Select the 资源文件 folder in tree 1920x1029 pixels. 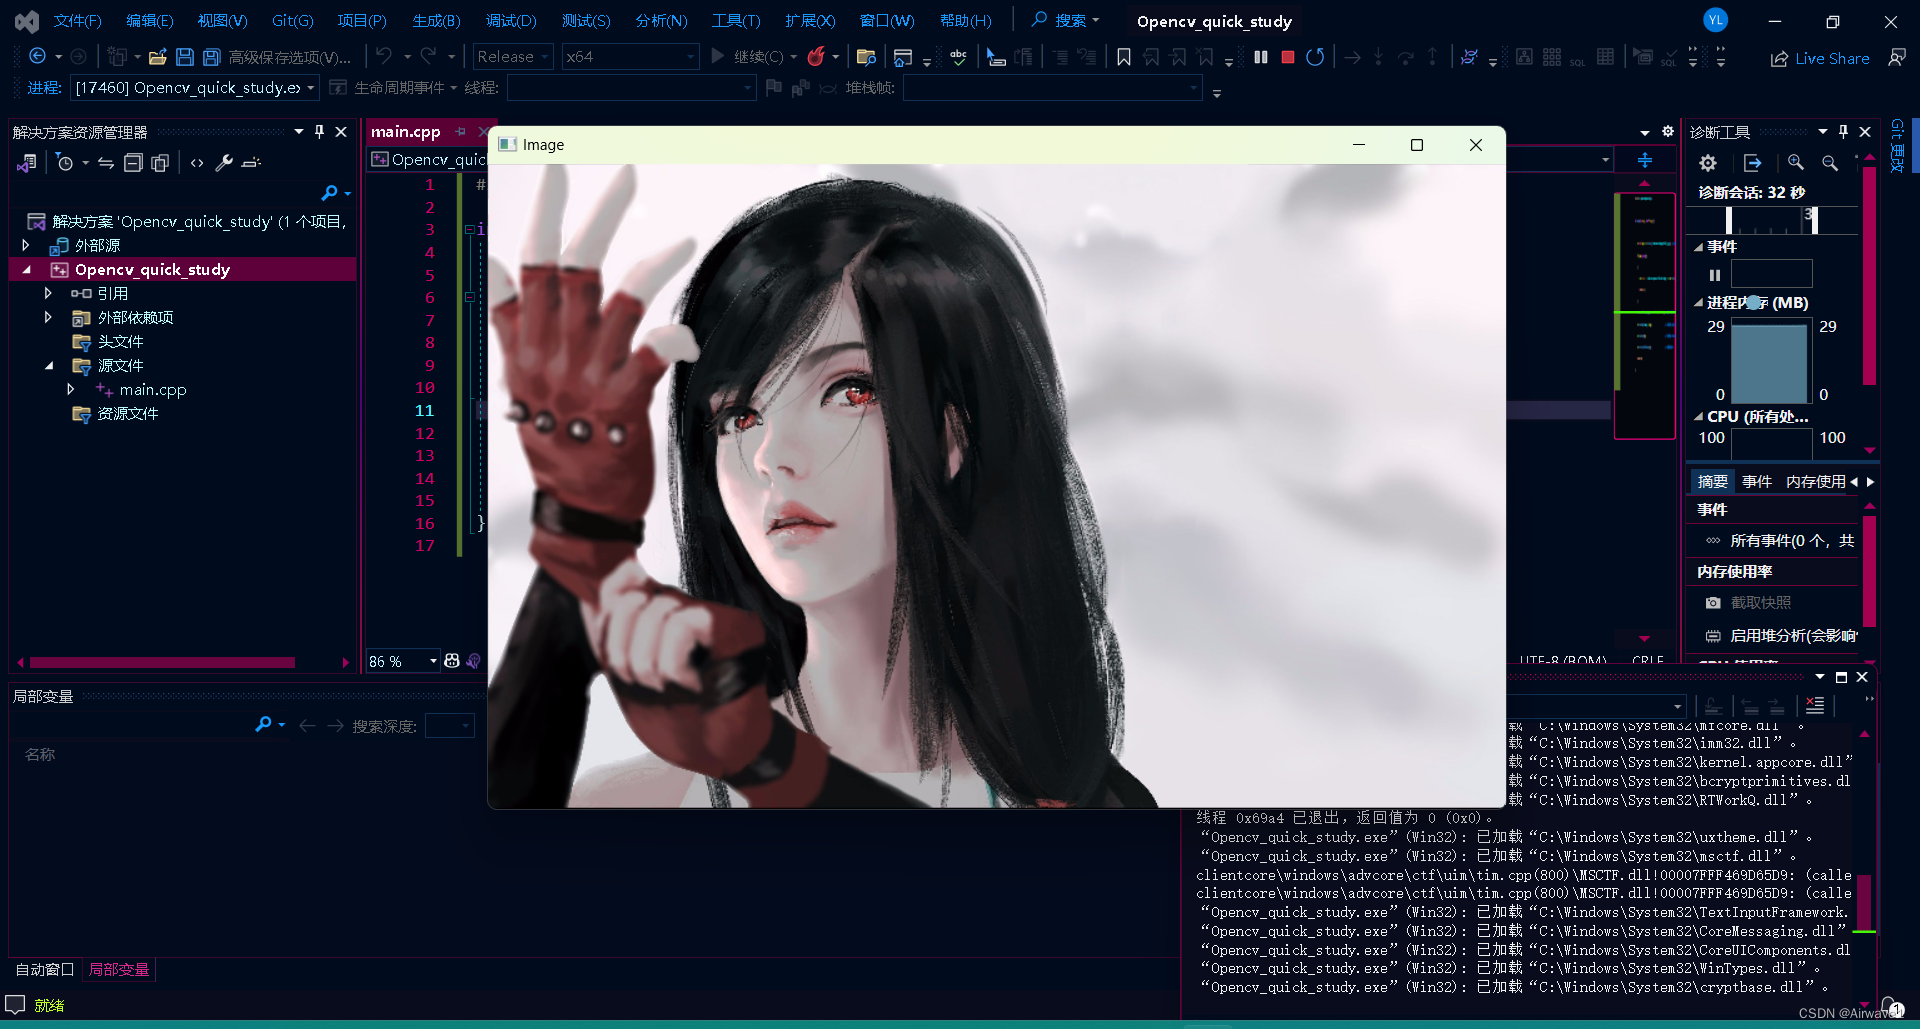click(128, 413)
